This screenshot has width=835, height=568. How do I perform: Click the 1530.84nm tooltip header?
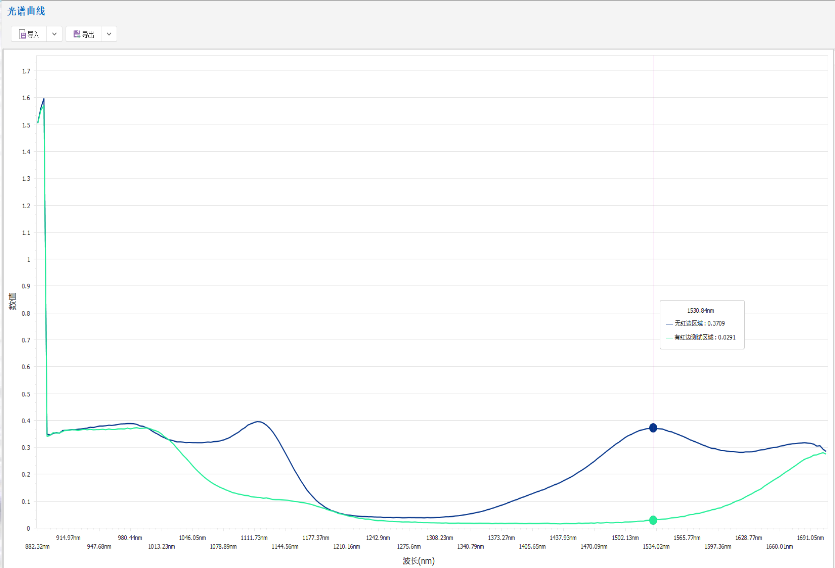(x=700, y=310)
